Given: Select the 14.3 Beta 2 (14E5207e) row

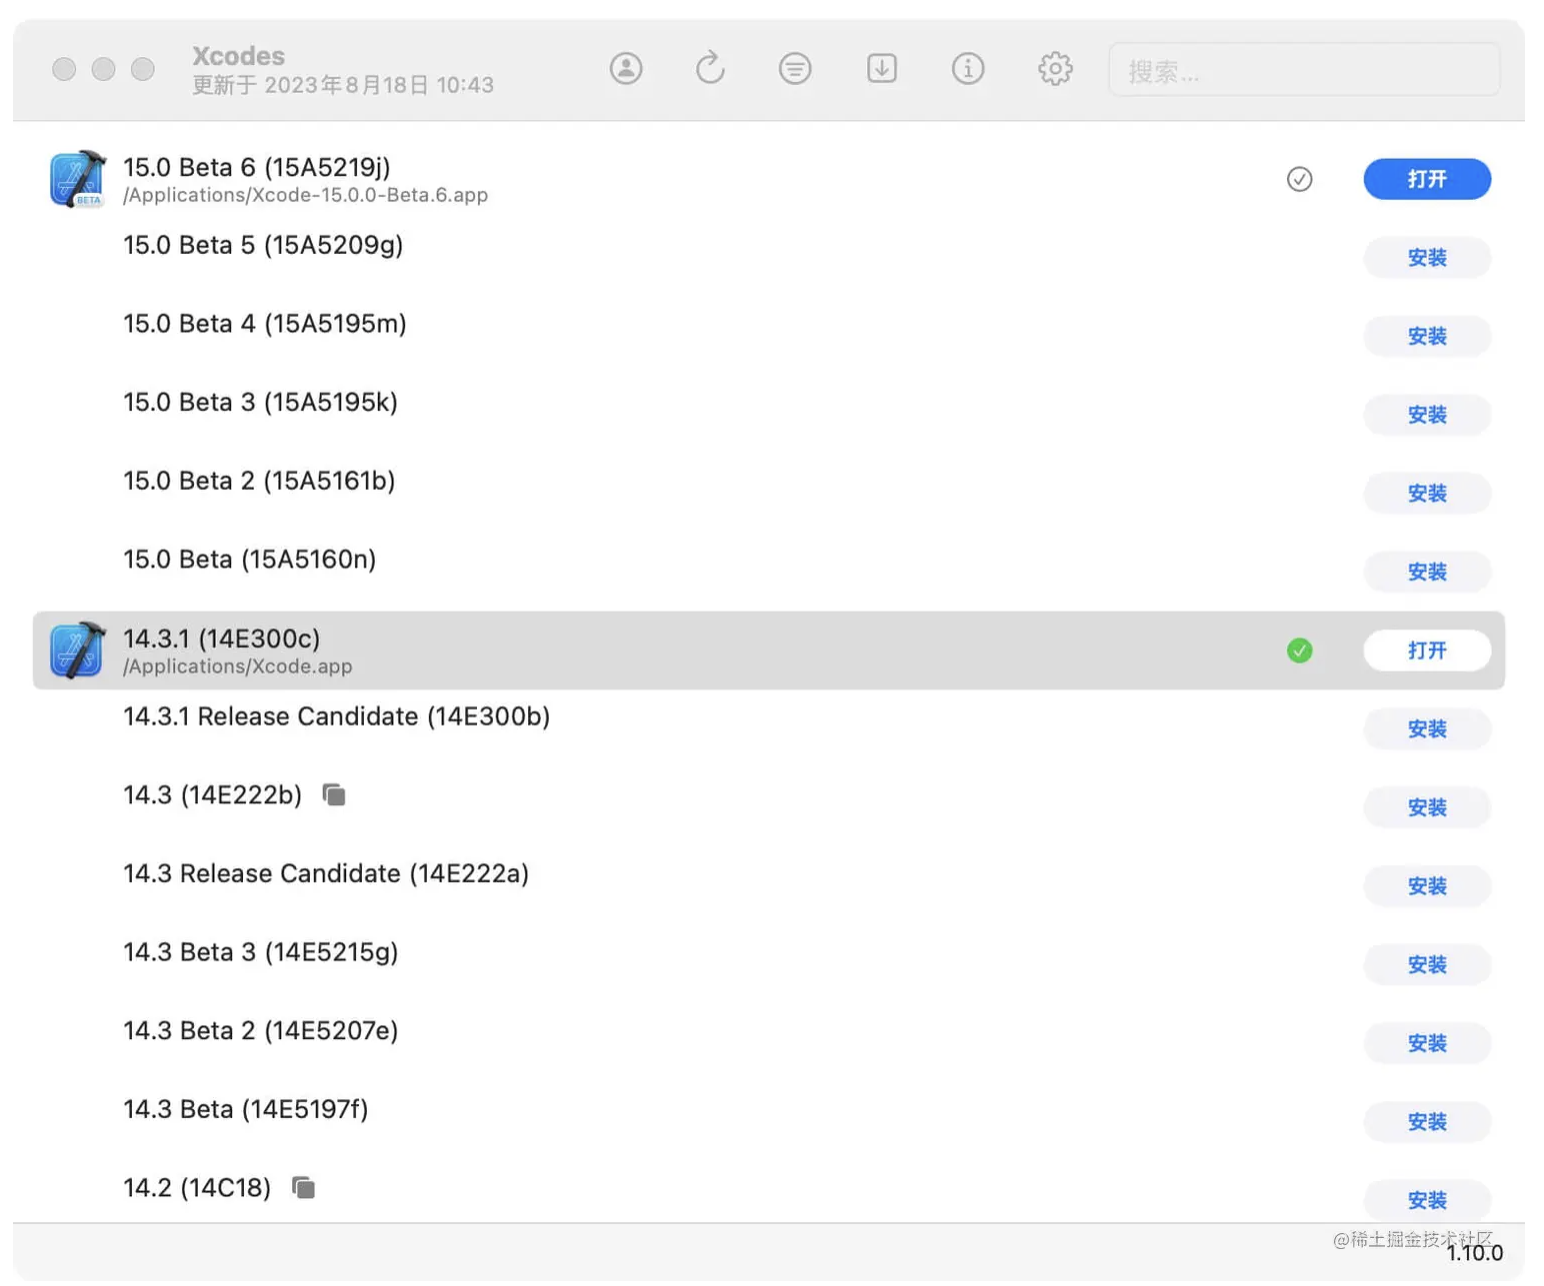Looking at the screenshot, I should [x=768, y=1043].
